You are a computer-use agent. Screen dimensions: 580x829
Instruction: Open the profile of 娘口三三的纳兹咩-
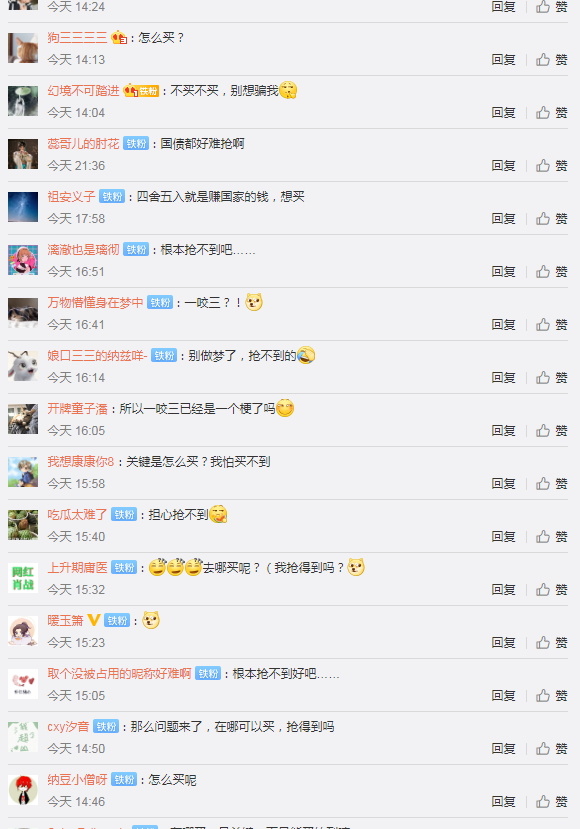click(x=97, y=355)
